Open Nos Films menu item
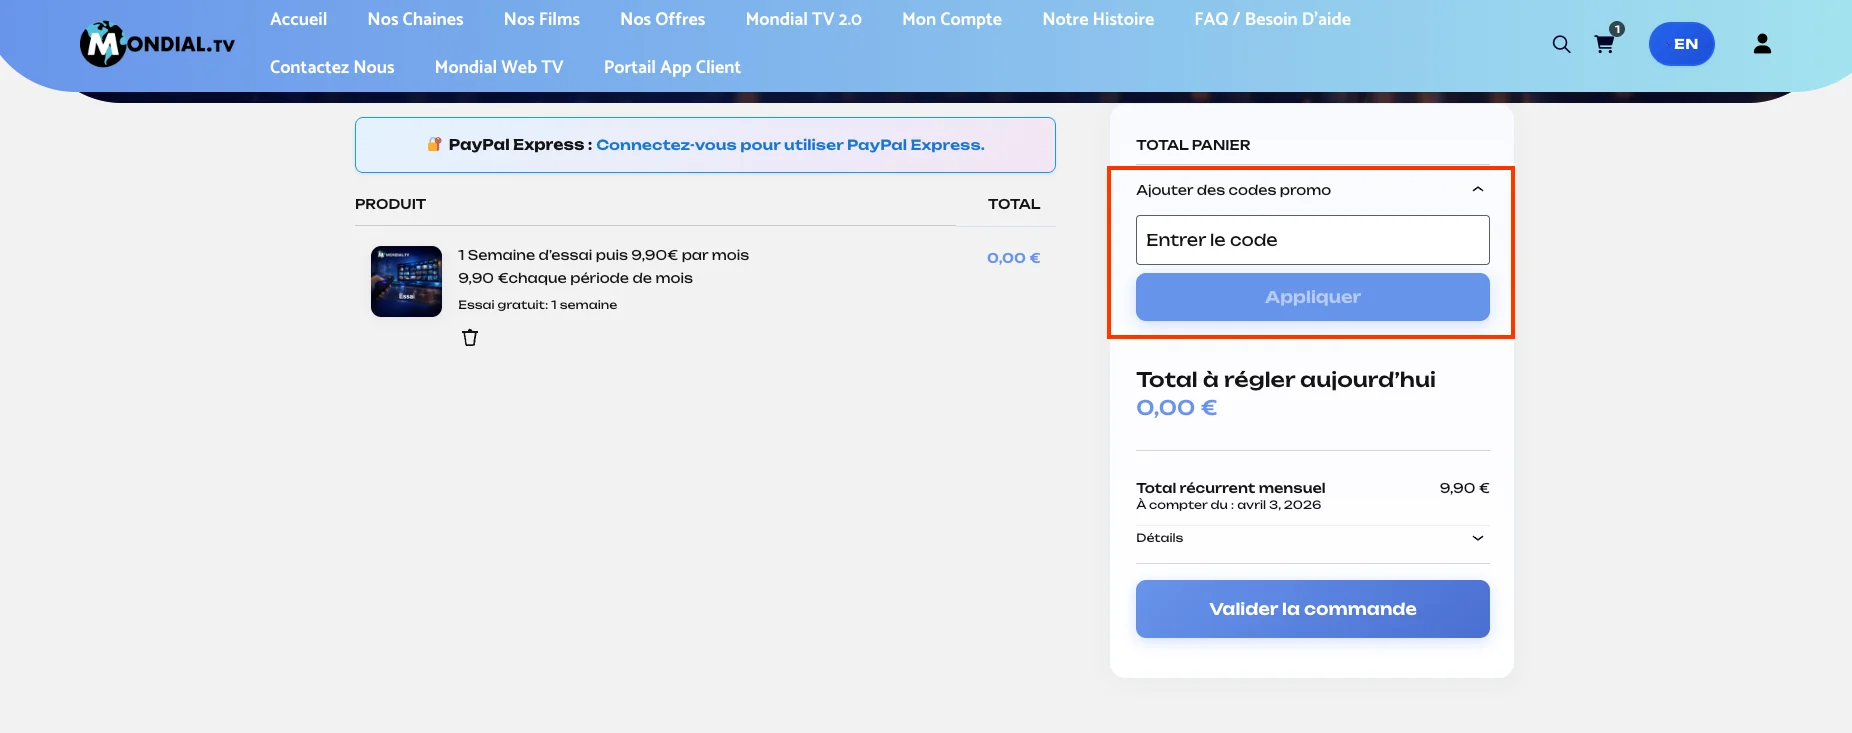 point(542,19)
